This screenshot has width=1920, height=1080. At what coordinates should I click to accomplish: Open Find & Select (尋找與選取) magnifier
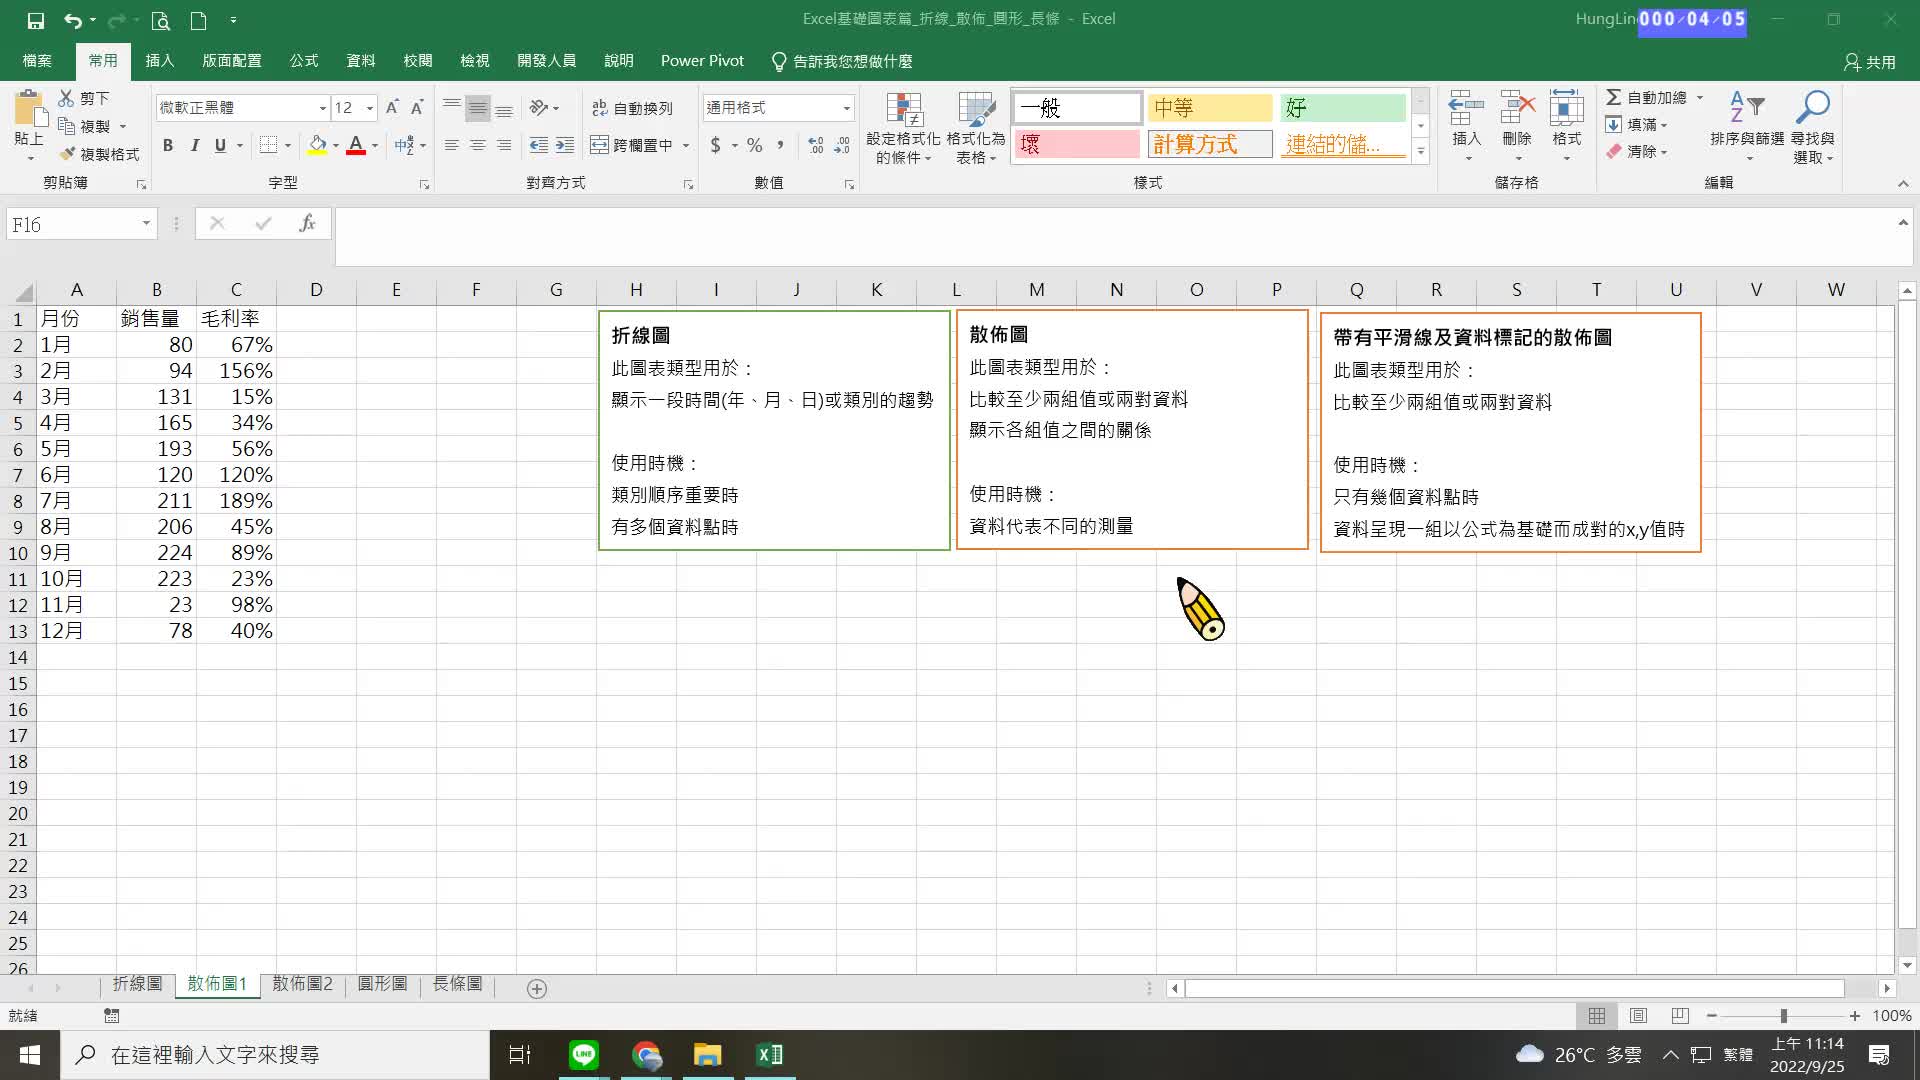(1813, 127)
